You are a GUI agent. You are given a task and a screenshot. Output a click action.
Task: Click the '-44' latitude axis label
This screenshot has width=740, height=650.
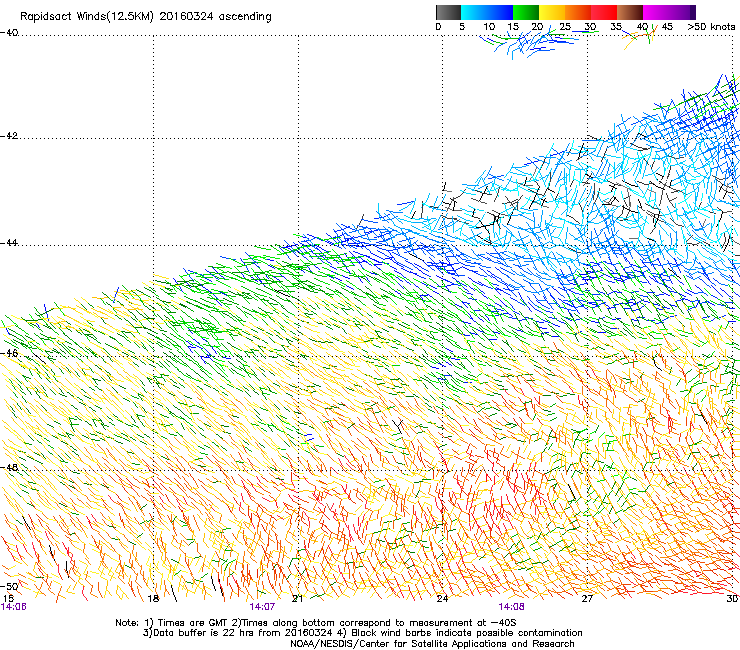coord(9,243)
